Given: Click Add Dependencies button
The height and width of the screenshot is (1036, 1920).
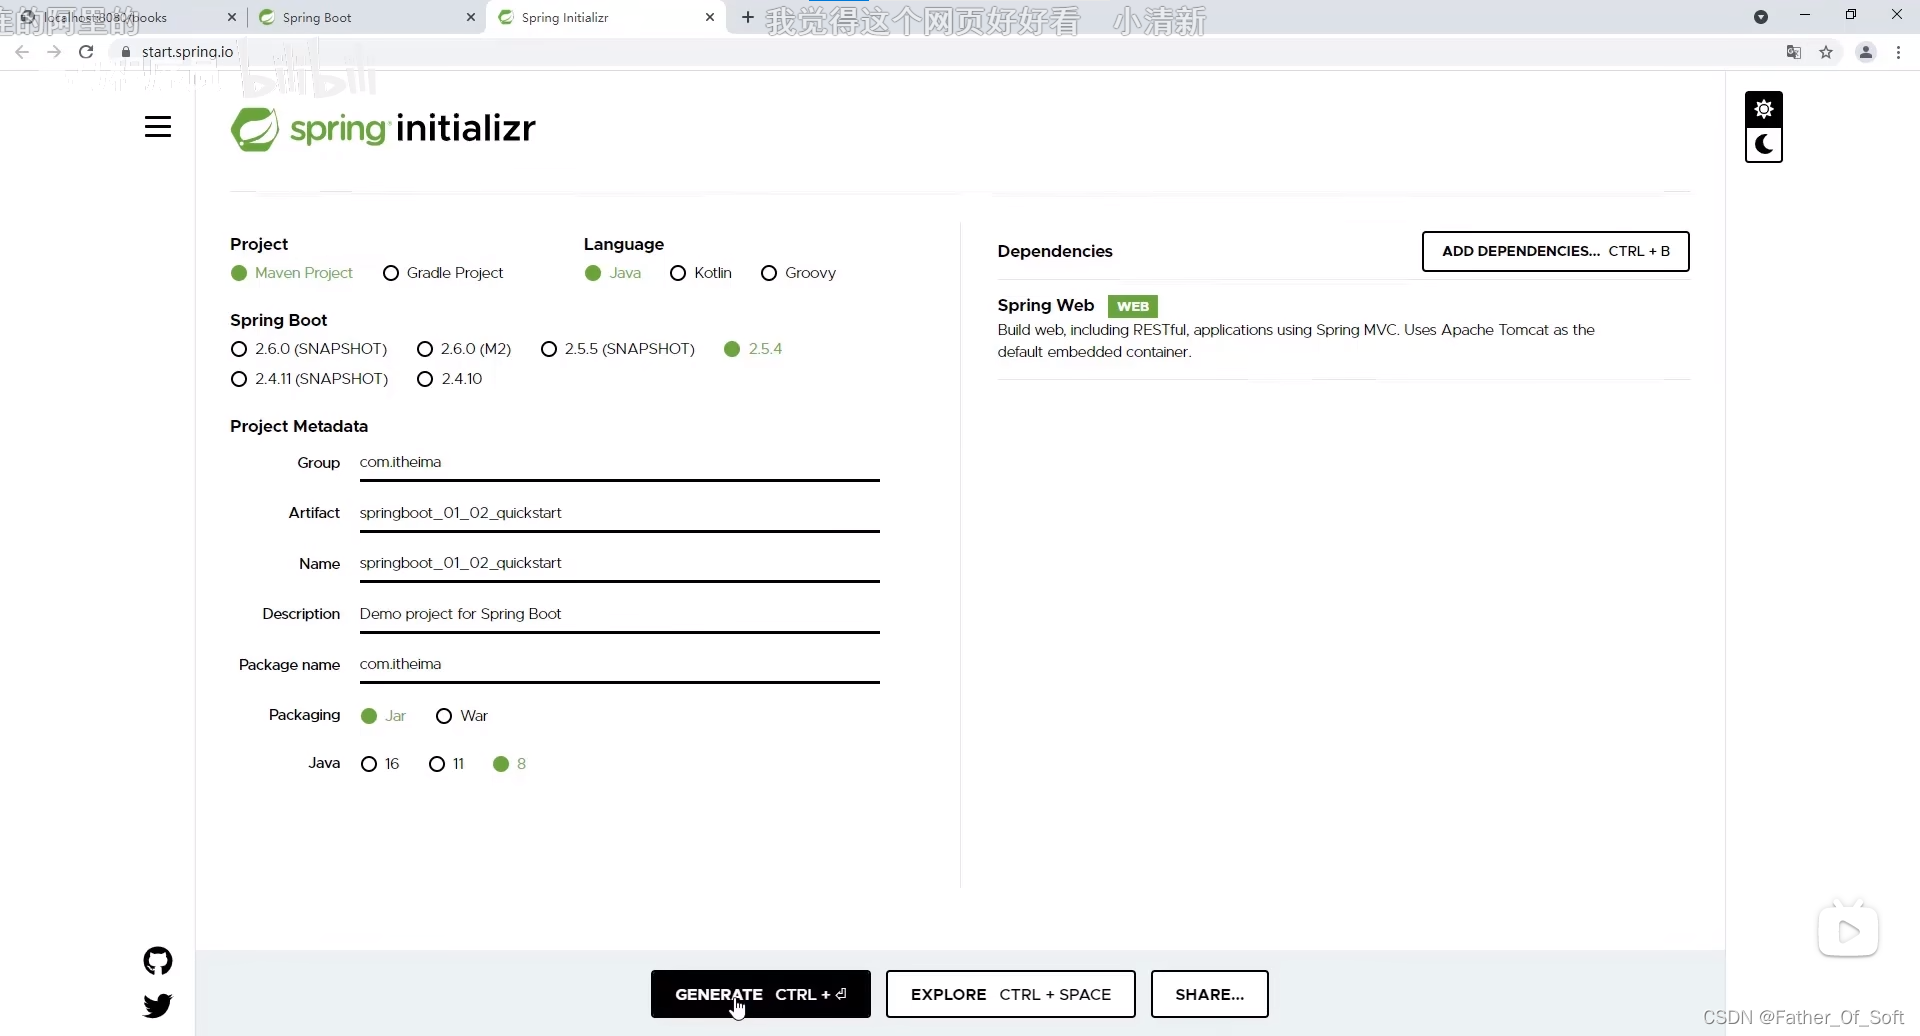Looking at the screenshot, I should (x=1556, y=251).
